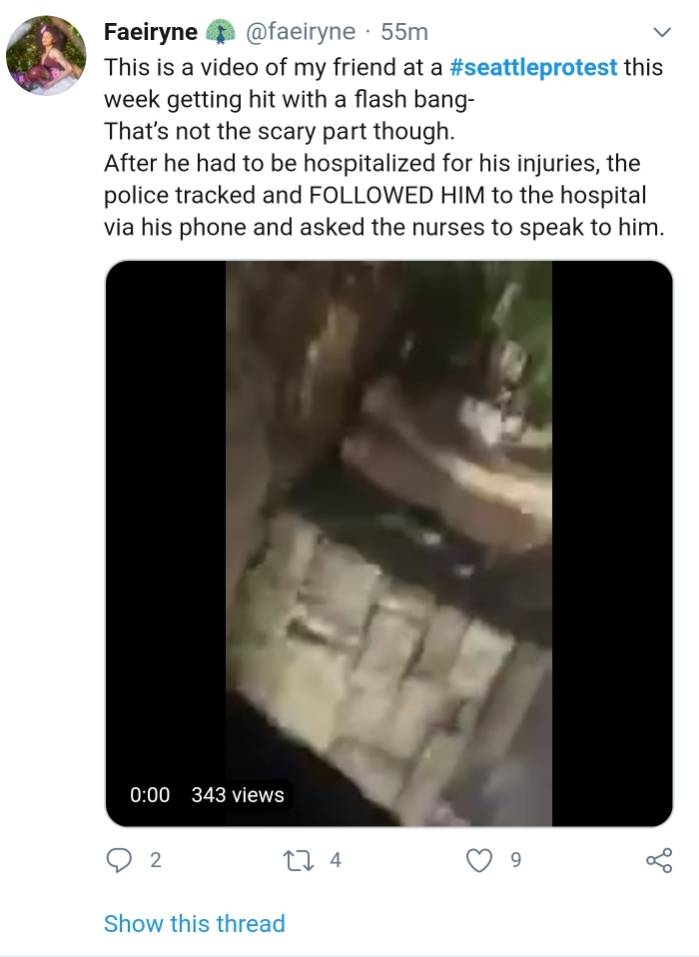
Task: Click the peacock emoji beside Faeiryne
Action: click(x=220, y=32)
